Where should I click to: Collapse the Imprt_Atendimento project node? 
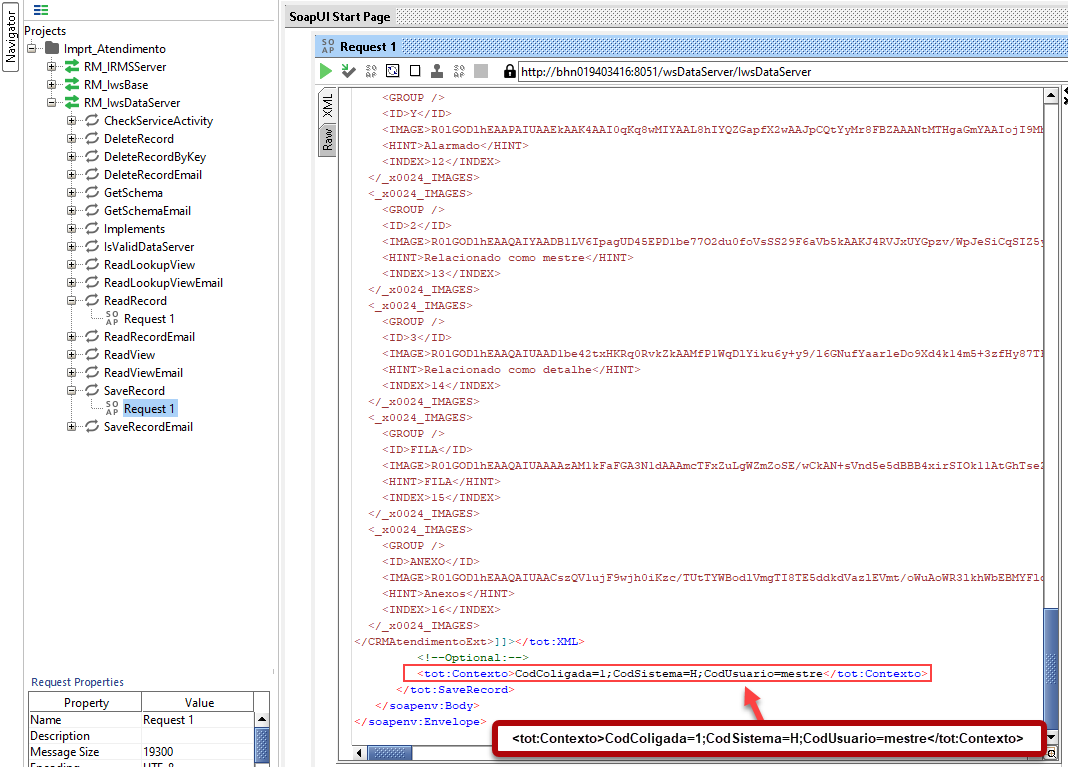click(x=31, y=48)
